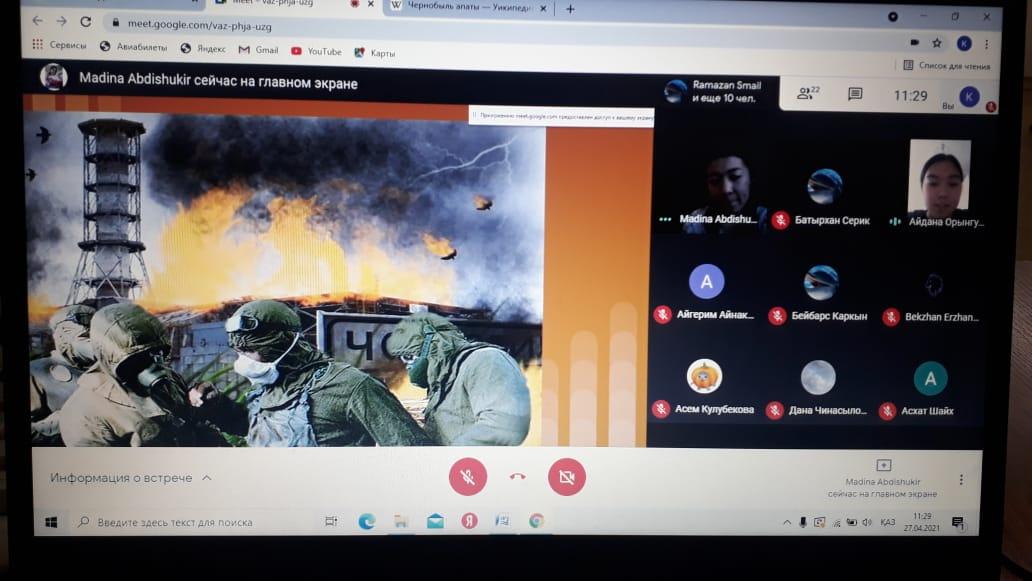Open the Gmail bookmark

(259, 50)
